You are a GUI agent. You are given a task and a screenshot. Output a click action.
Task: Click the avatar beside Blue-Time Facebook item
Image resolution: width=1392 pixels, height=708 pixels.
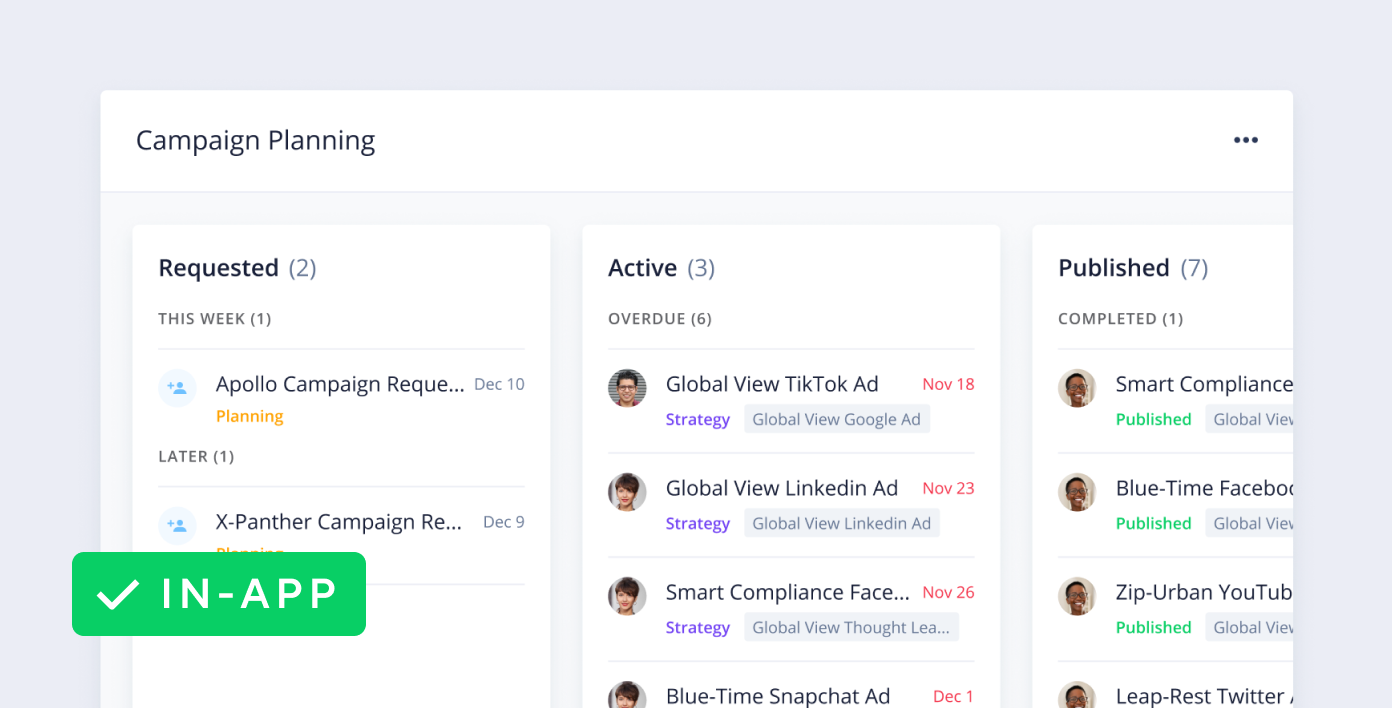1077,492
